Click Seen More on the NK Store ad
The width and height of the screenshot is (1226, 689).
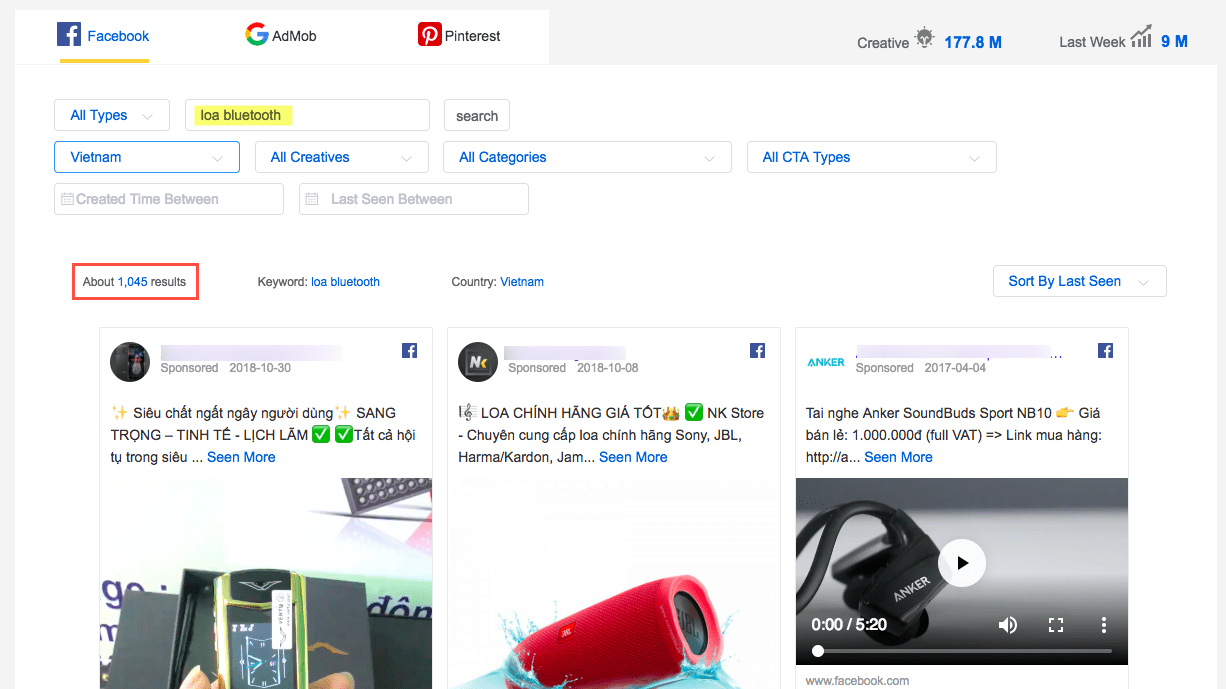[x=633, y=457]
